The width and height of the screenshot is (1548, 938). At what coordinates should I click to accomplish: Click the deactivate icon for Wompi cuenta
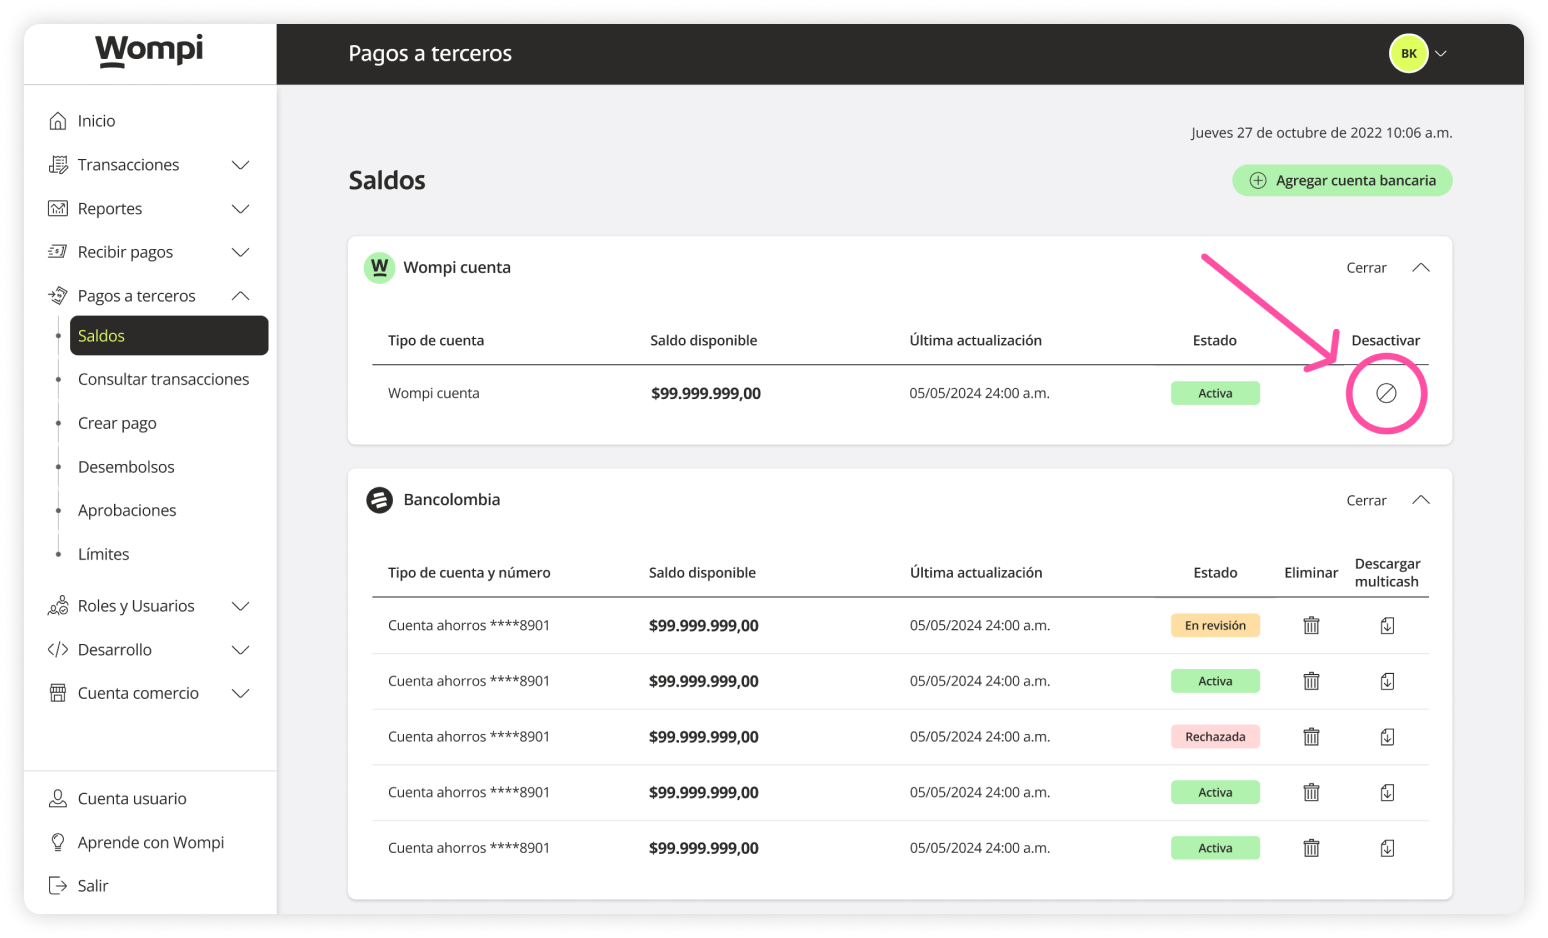[x=1385, y=393]
